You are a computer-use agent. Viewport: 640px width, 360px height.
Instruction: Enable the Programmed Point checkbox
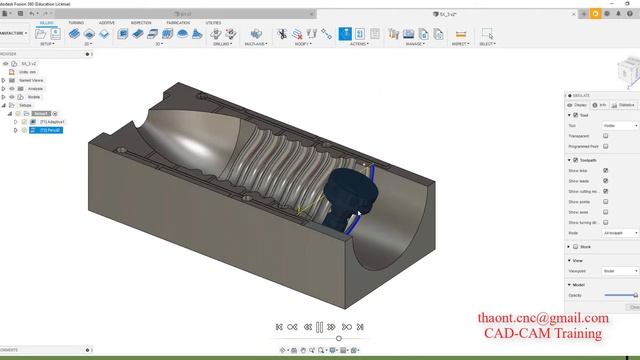click(606, 146)
